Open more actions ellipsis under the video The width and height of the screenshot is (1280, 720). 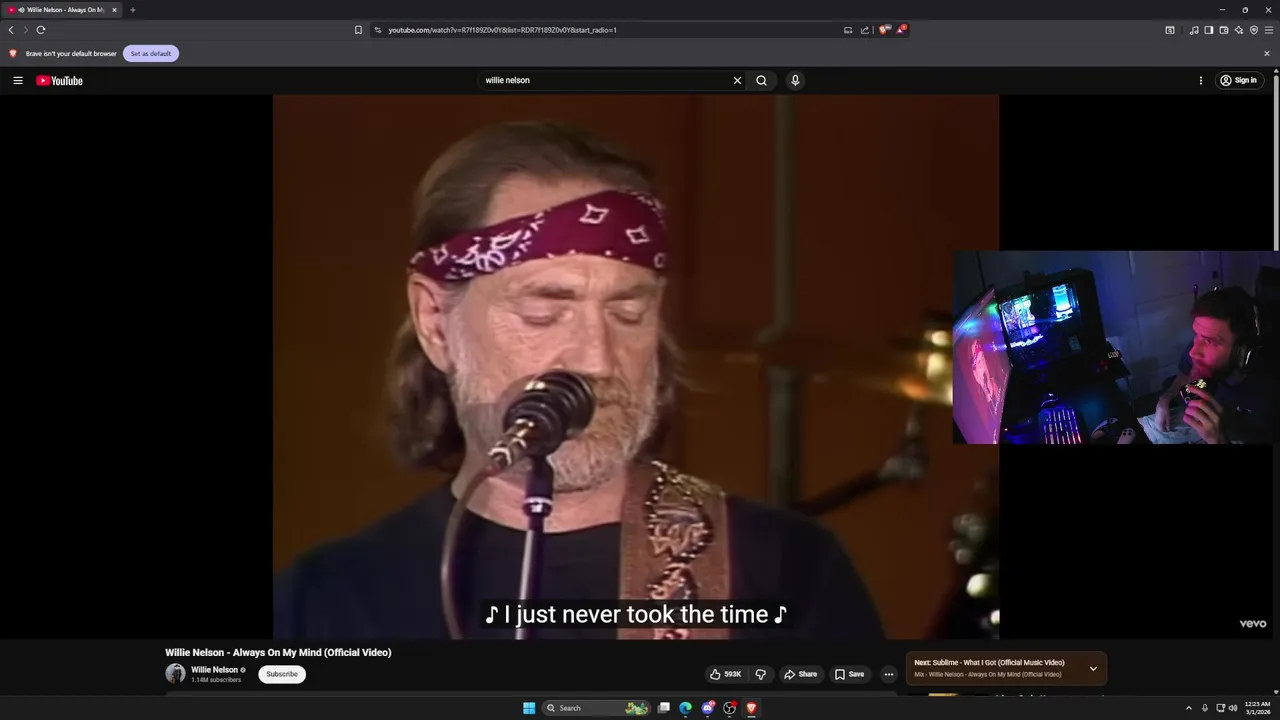point(888,674)
